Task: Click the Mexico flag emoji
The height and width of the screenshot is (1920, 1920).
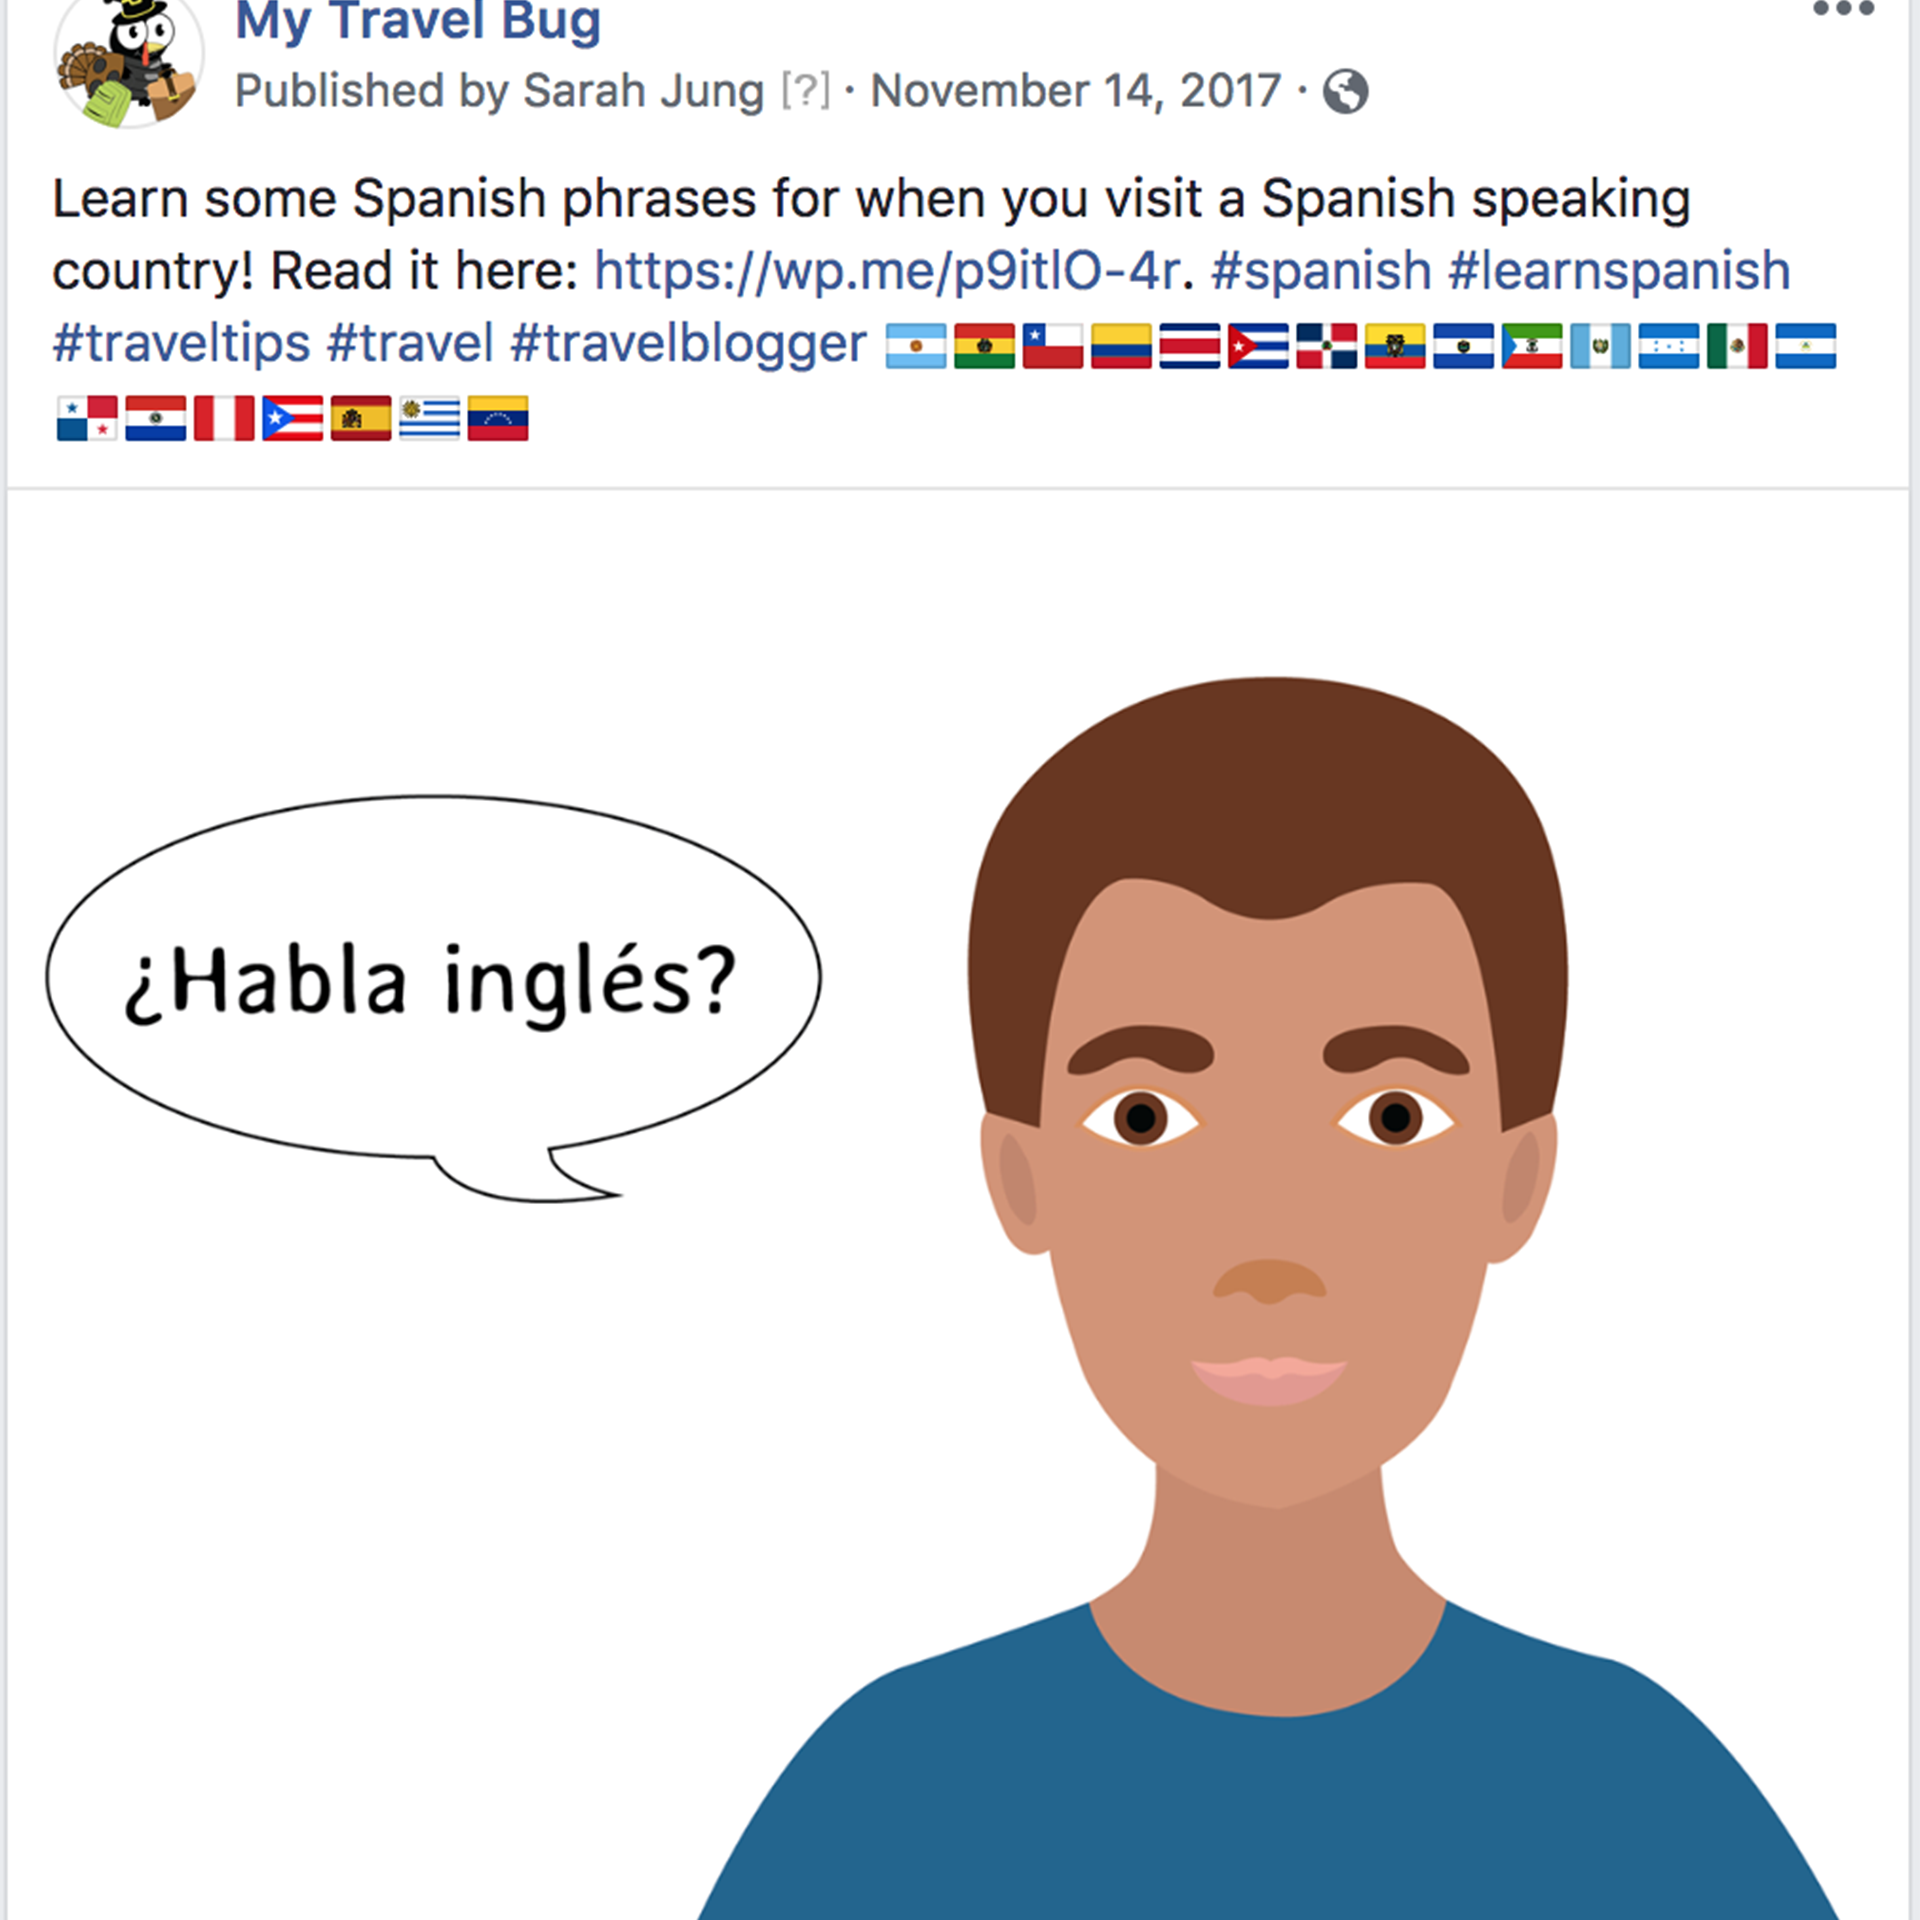Action: [1737, 346]
